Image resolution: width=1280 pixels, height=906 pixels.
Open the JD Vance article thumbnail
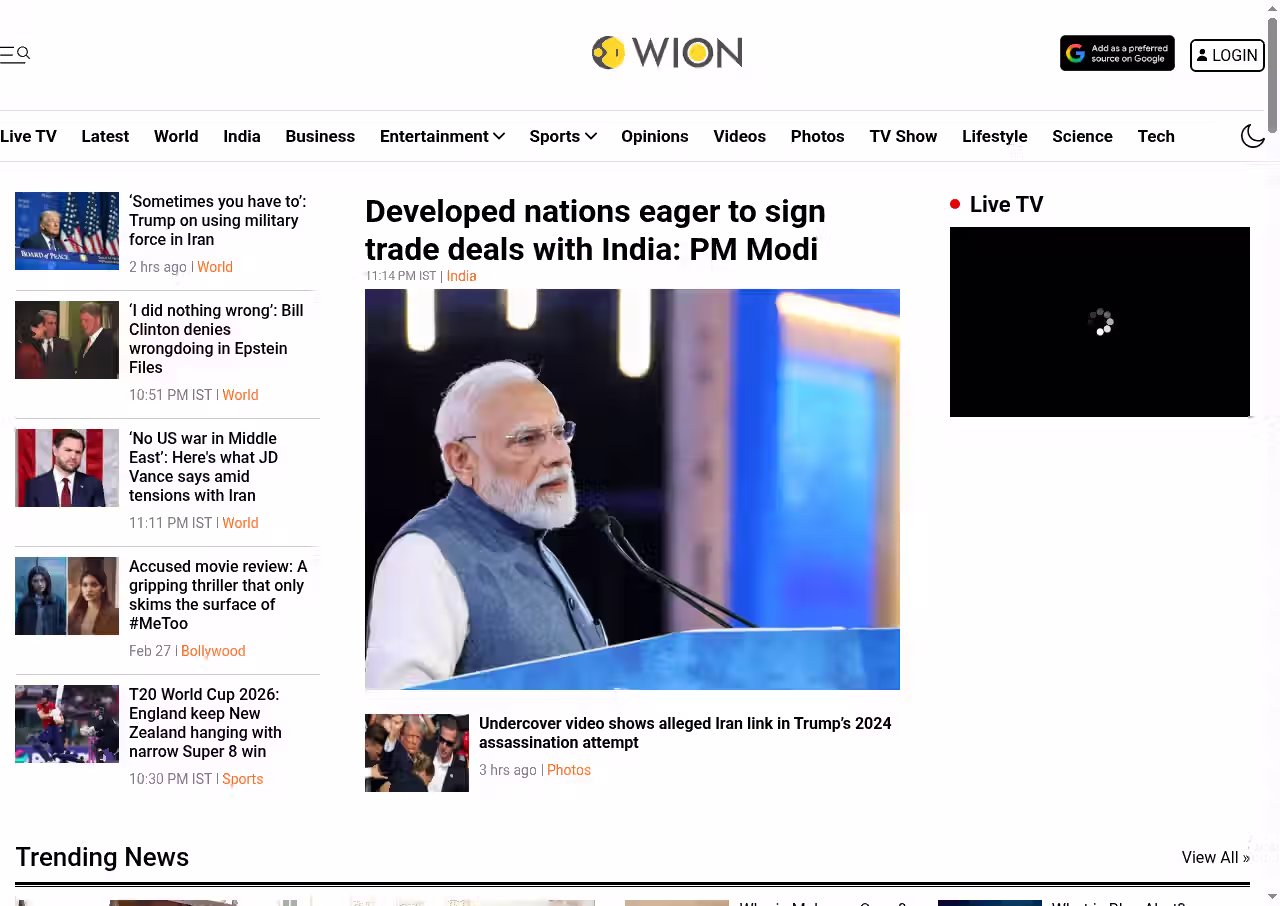point(67,468)
